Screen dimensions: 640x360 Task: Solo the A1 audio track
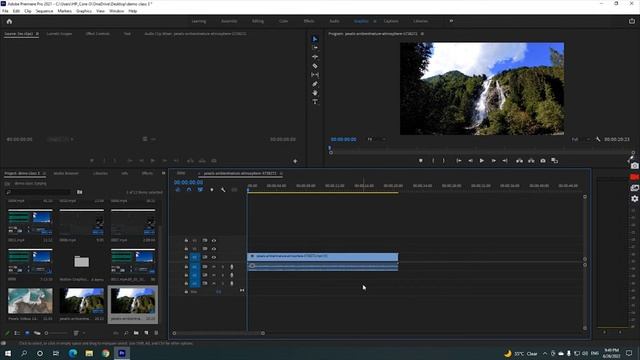pos(223,267)
